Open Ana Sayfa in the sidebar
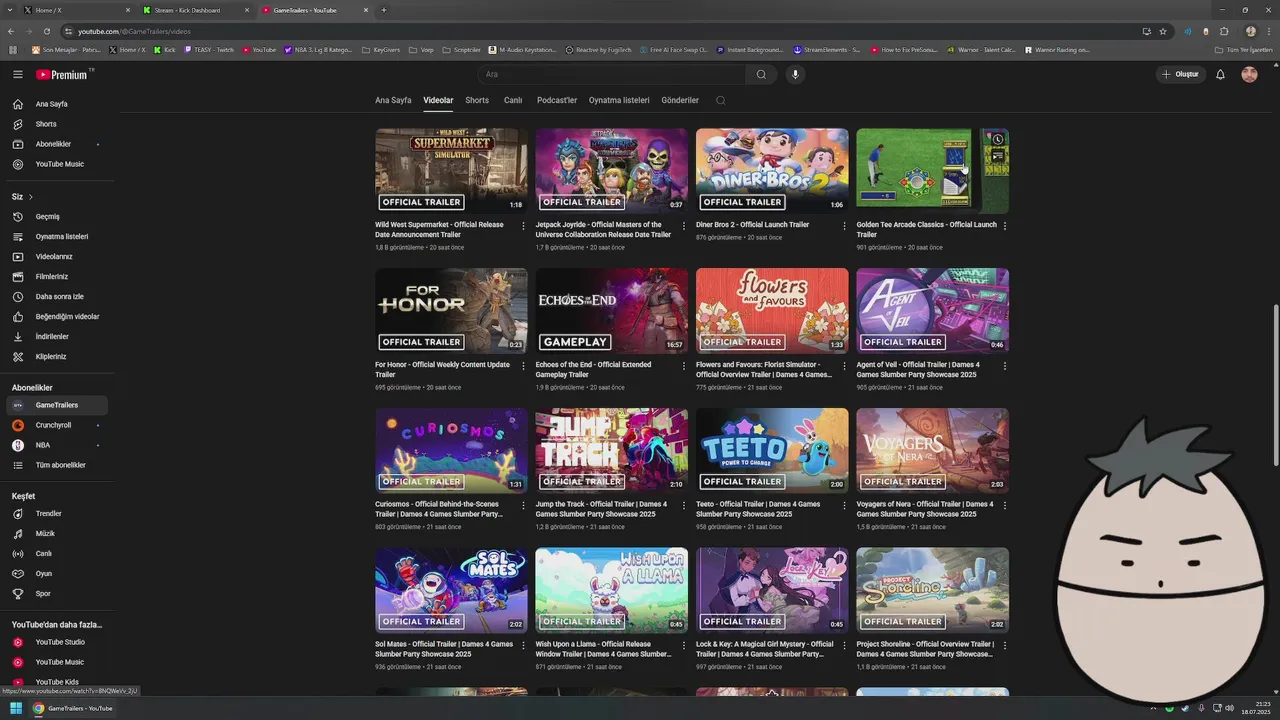 pyautogui.click(x=57, y=104)
